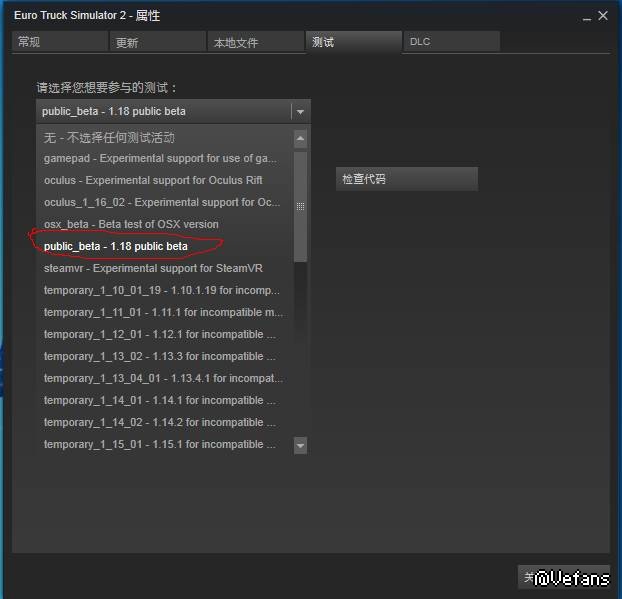The image size is (622, 599).
Task: Open the beta selection dropdown arrow
Action: (x=300, y=112)
